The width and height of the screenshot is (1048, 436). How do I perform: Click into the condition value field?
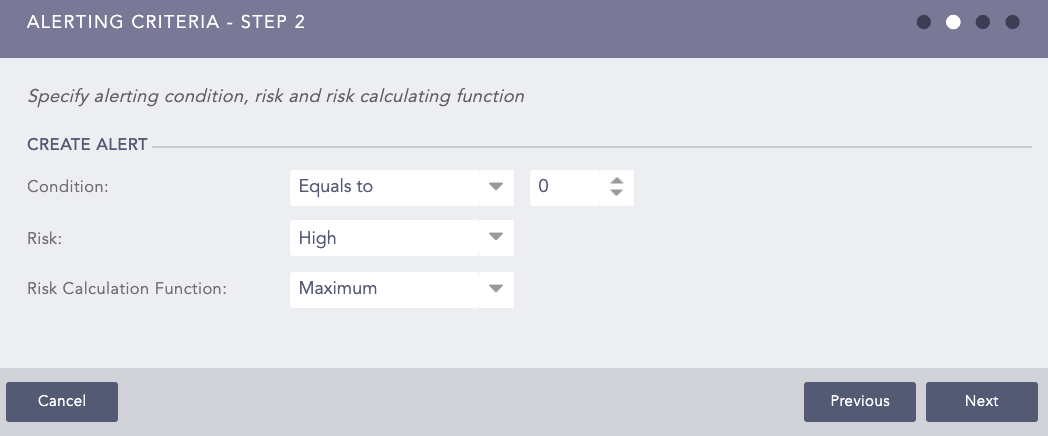564,187
